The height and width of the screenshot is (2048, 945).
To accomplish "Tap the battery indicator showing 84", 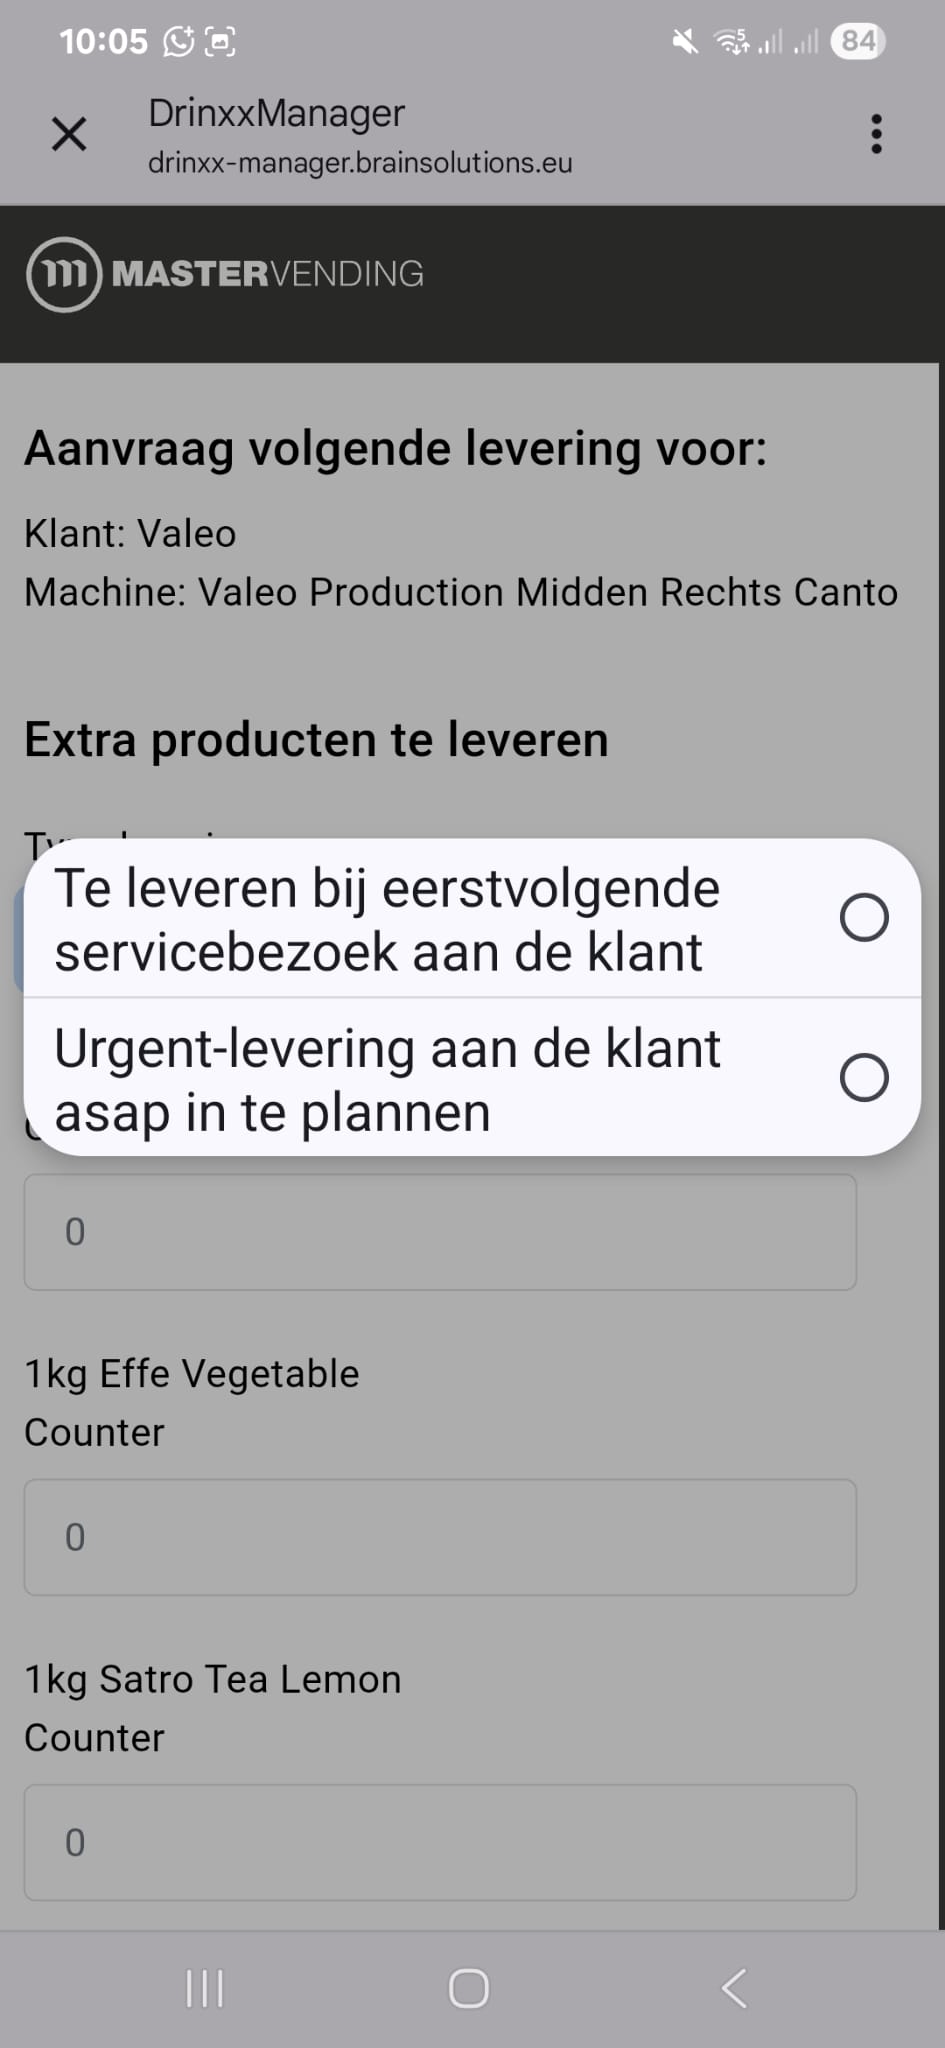I will [x=858, y=41].
